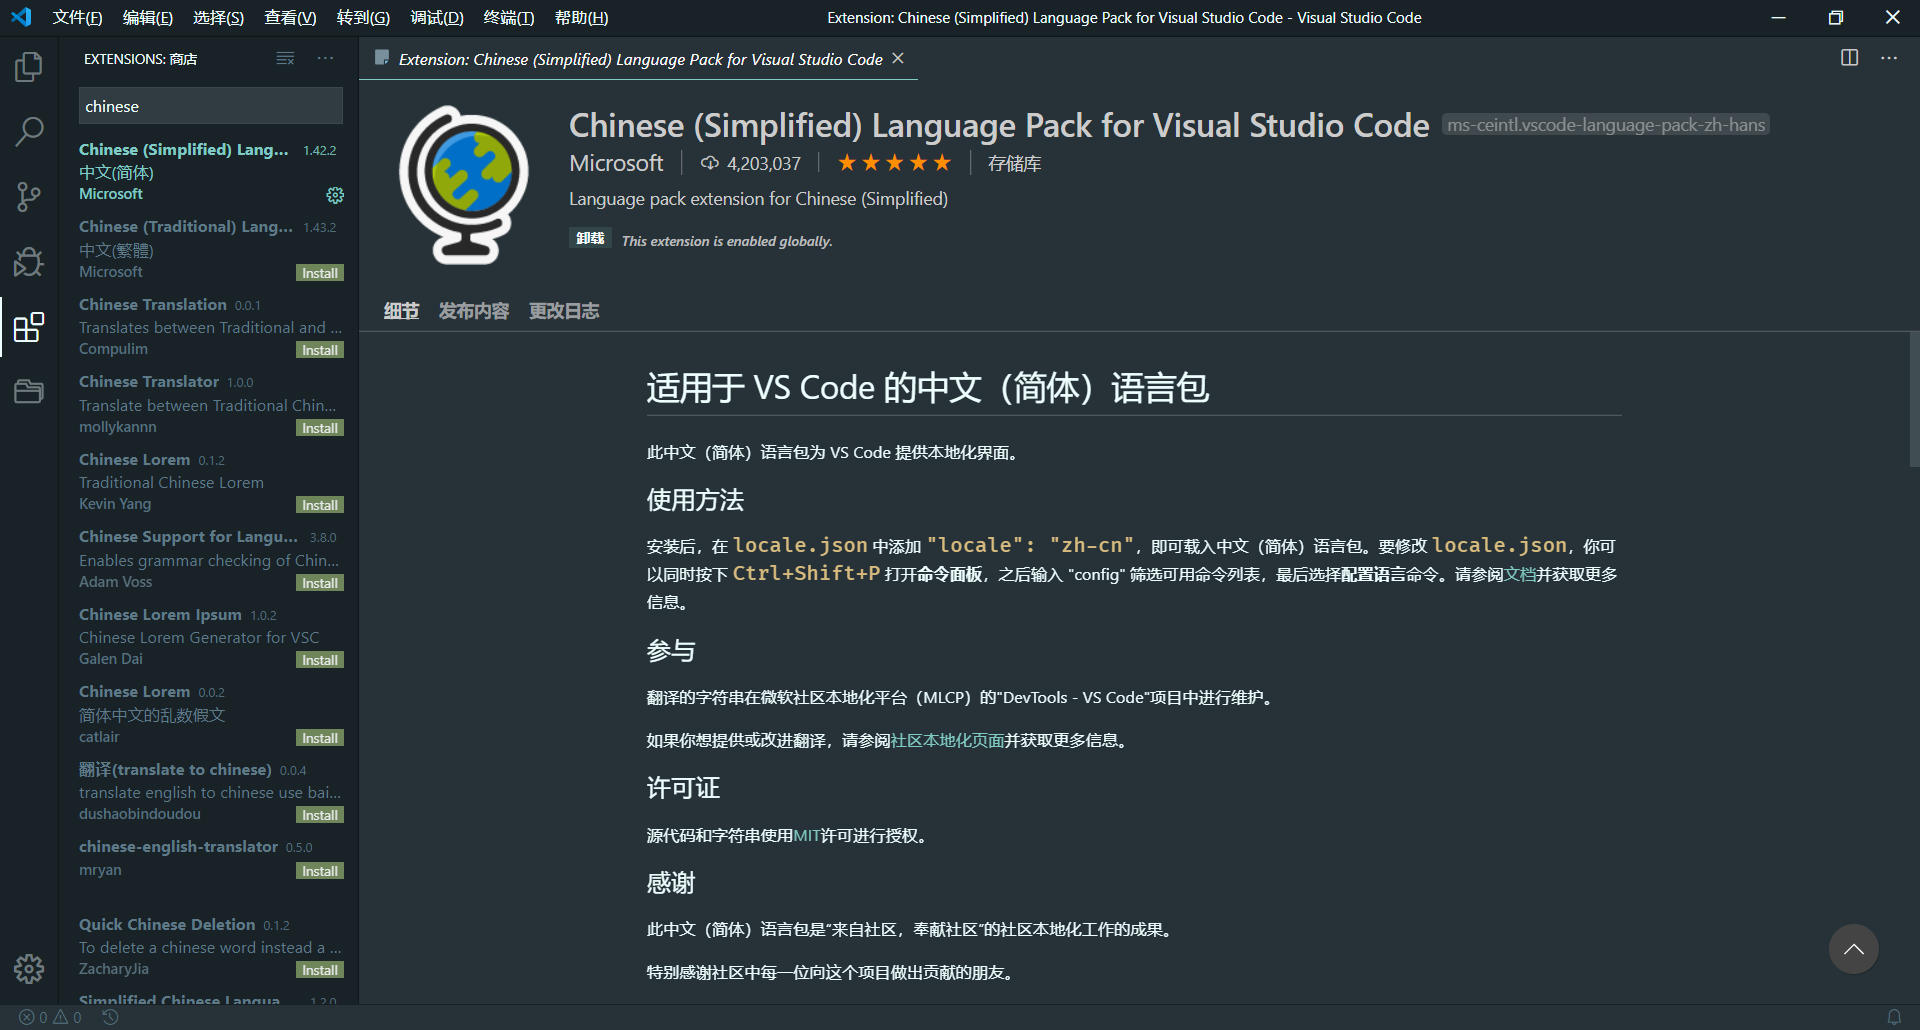Focus the extensions search box containing 'chinese'
Viewport: 1920px width, 1030px height.
210,106
